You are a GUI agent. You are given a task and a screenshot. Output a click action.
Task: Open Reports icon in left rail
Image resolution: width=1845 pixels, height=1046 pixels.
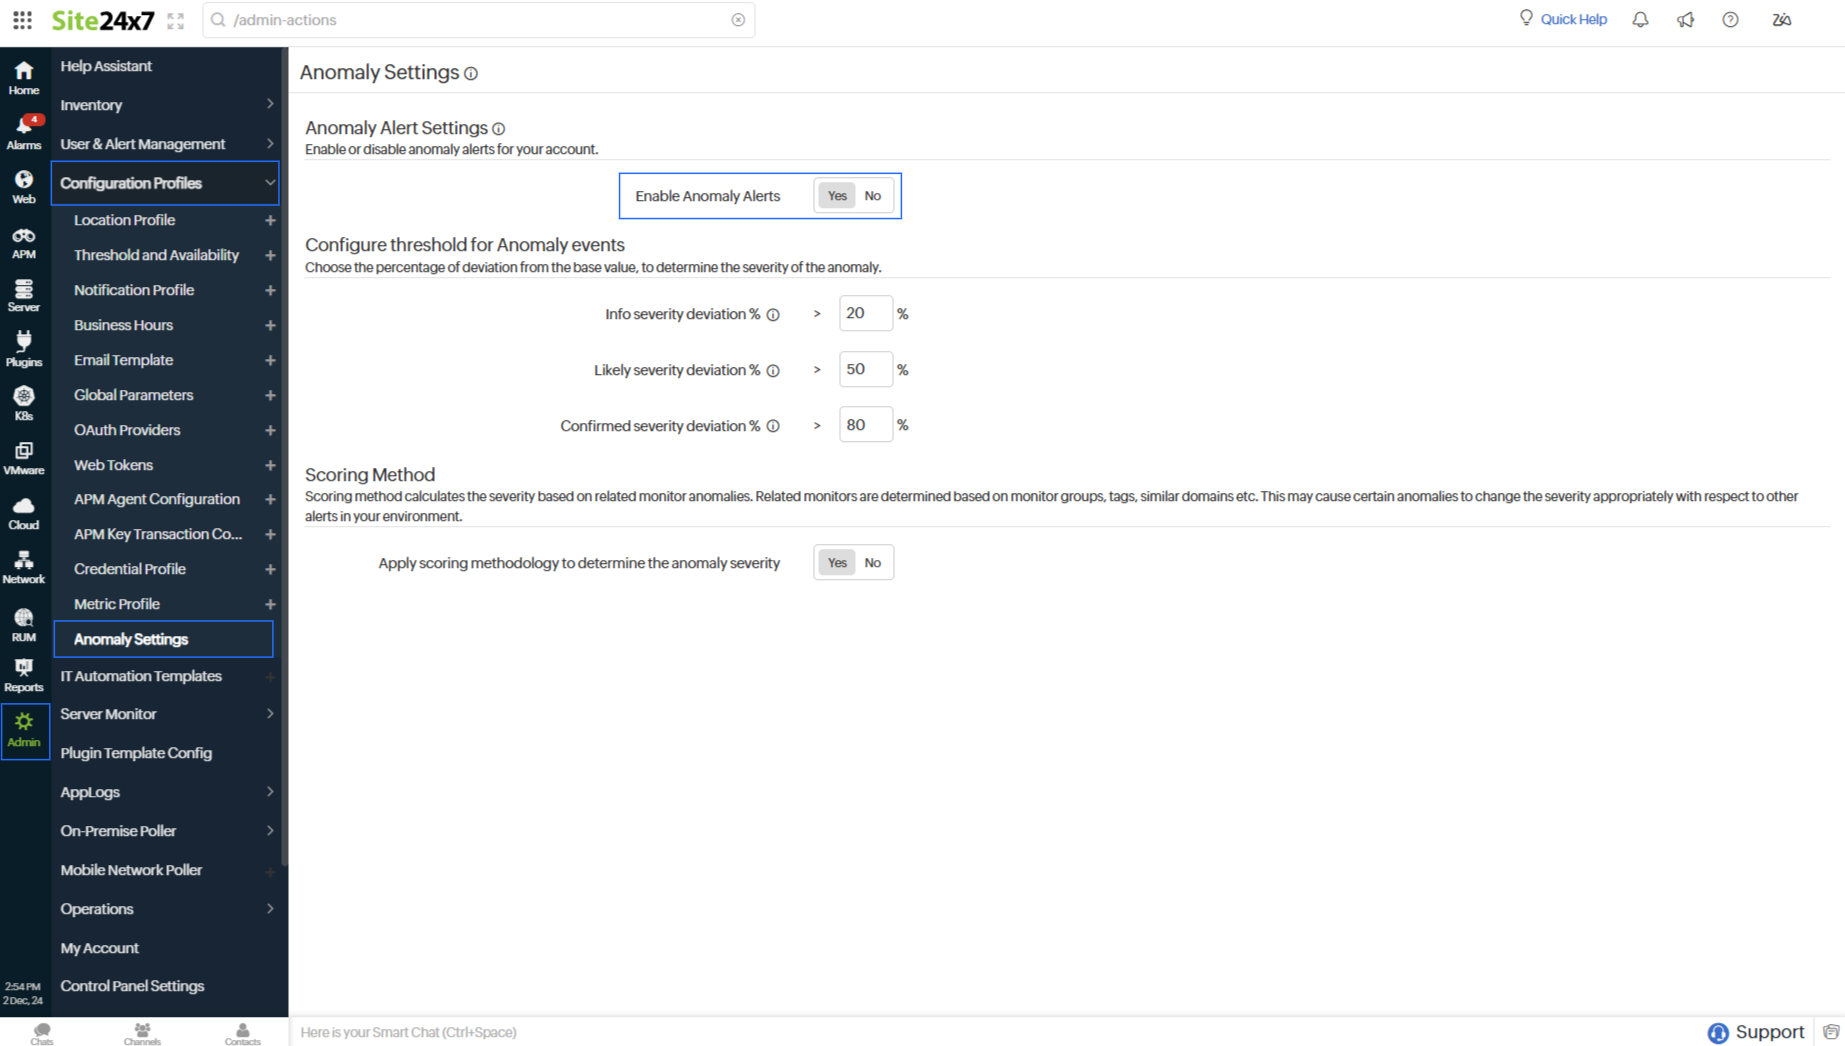click(x=24, y=676)
